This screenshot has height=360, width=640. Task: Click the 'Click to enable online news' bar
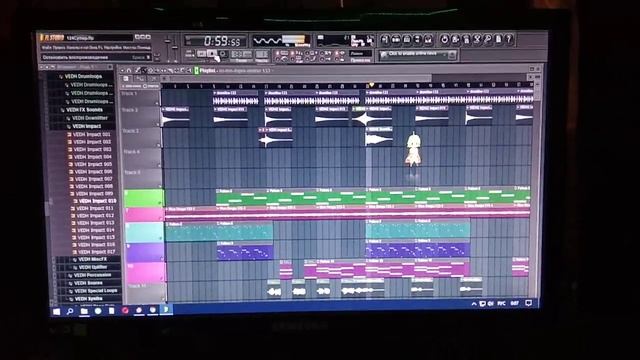coord(417,54)
